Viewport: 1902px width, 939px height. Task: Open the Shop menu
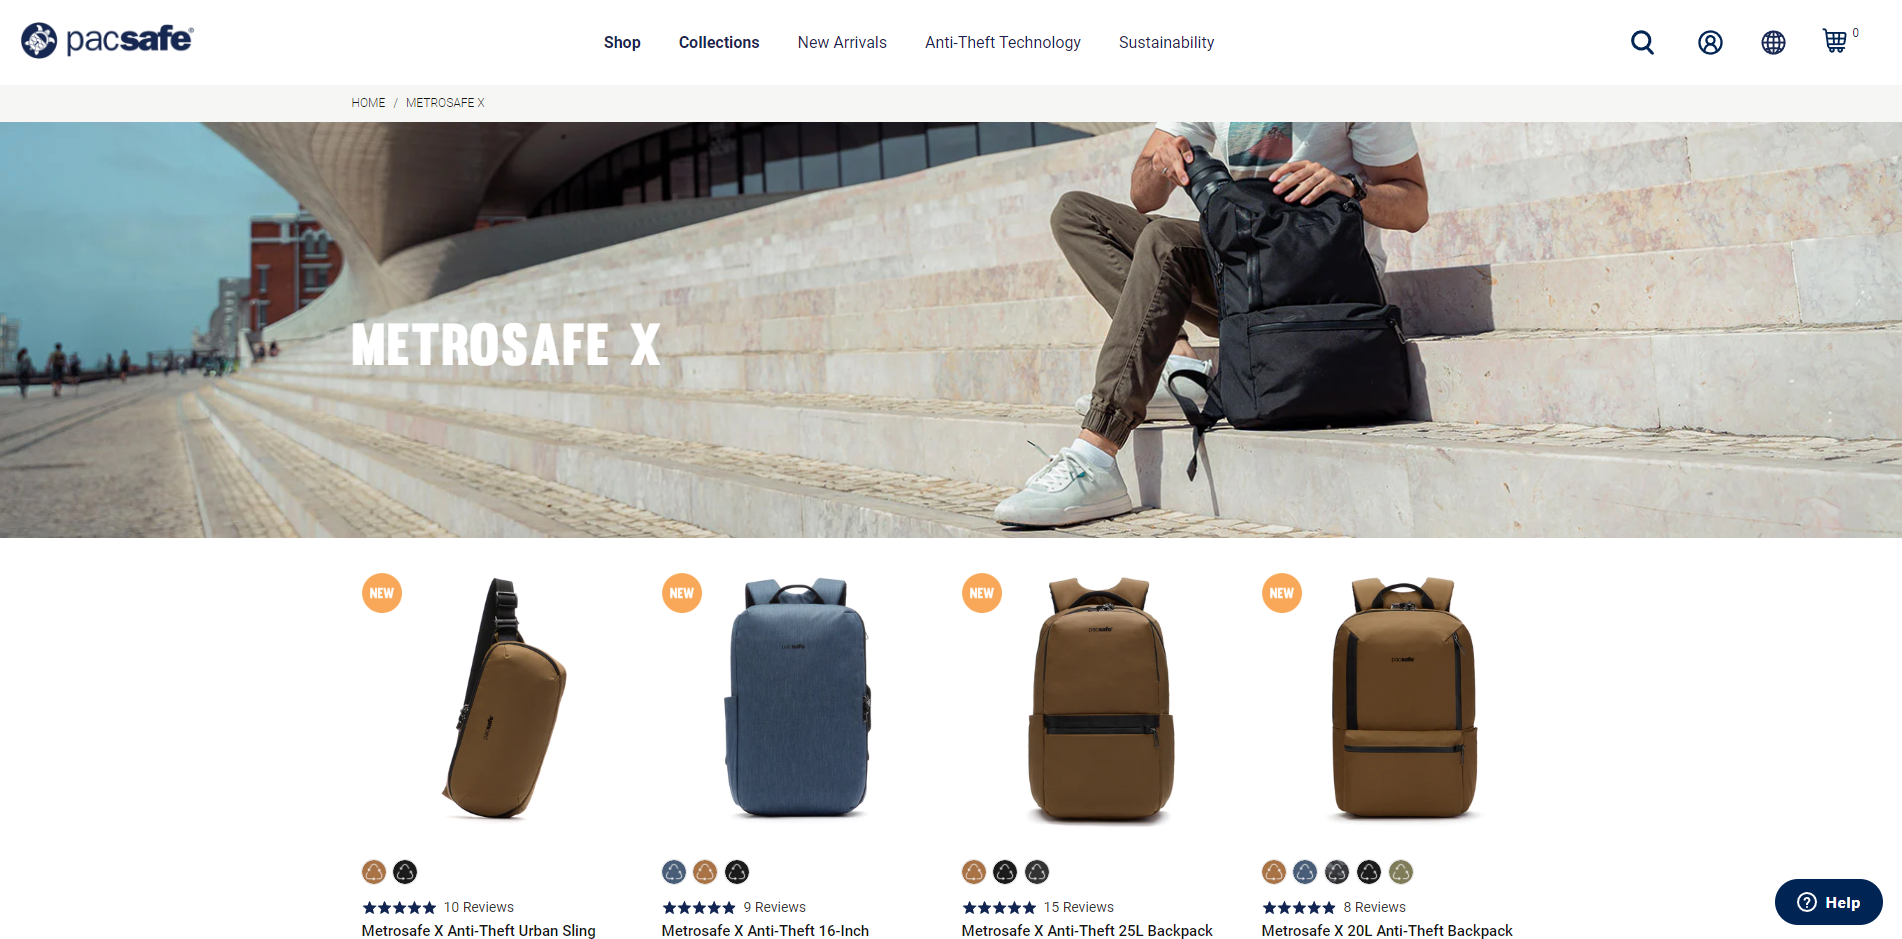622,42
